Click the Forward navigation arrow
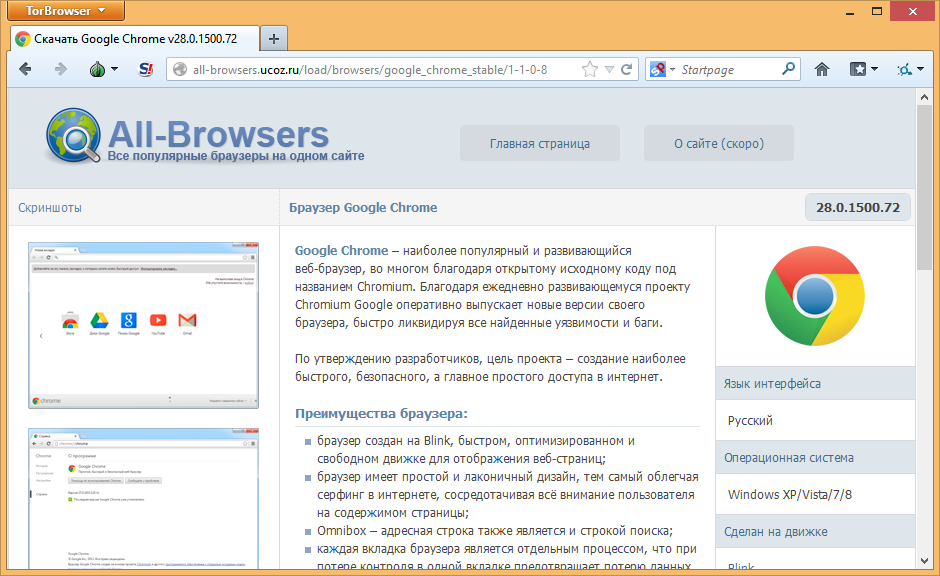Image resolution: width=940 pixels, height=576 pixels. coord(61,69)
